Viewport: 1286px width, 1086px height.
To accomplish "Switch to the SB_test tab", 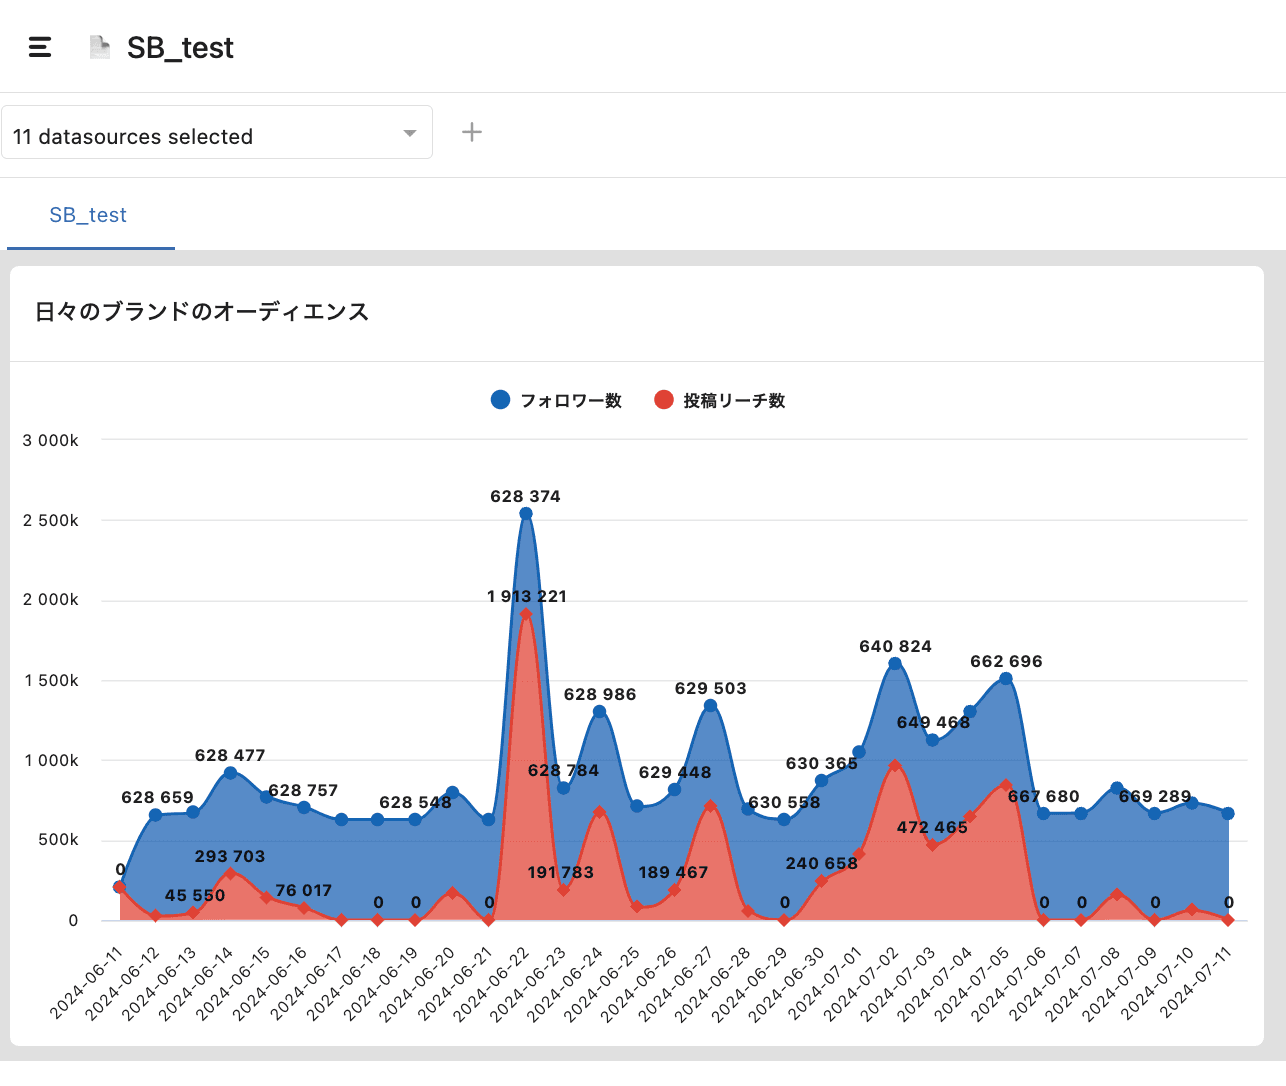I will [88, 215].
